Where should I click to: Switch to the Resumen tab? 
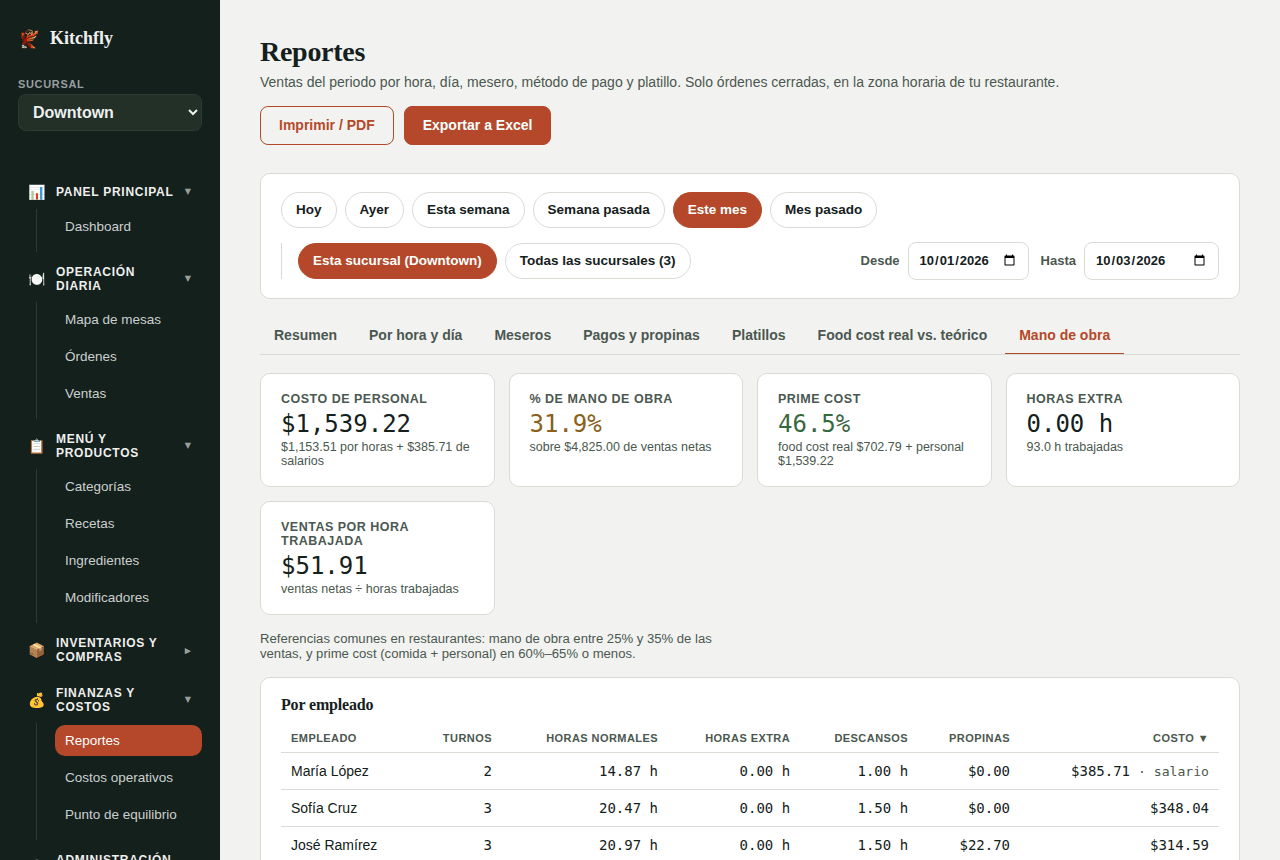(305, 335)
